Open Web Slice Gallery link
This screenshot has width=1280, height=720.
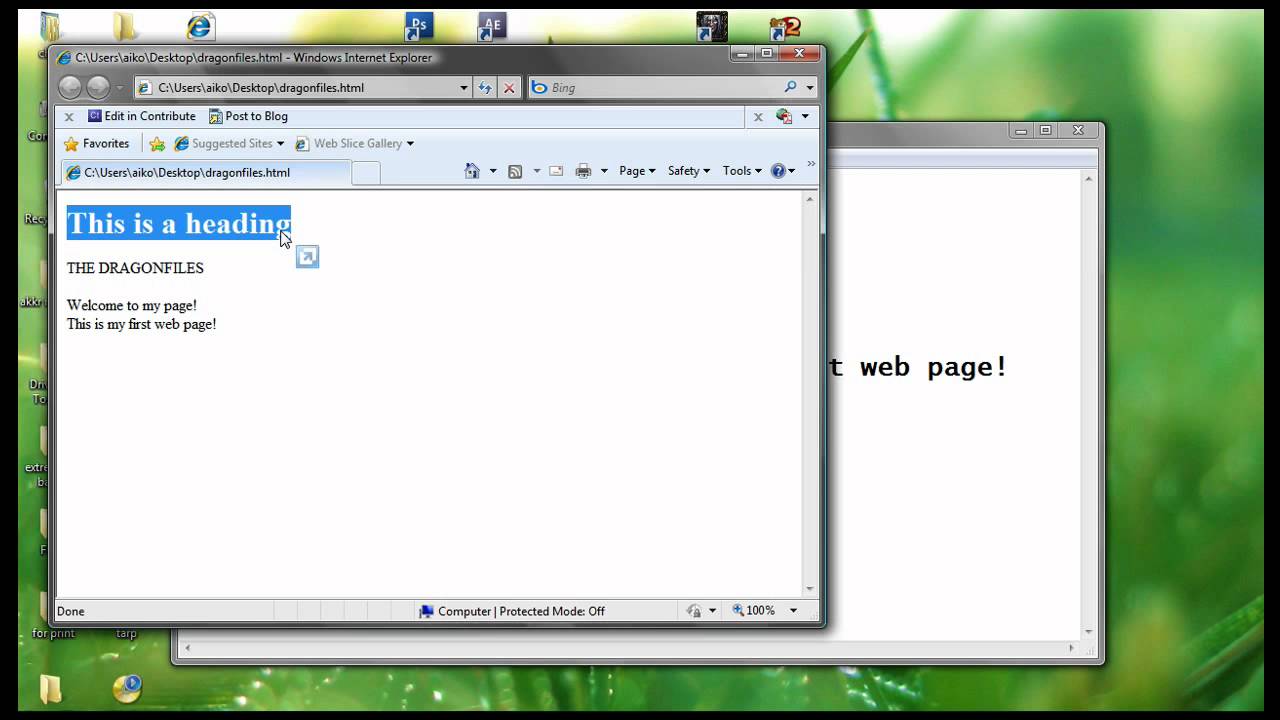point(354,144)
